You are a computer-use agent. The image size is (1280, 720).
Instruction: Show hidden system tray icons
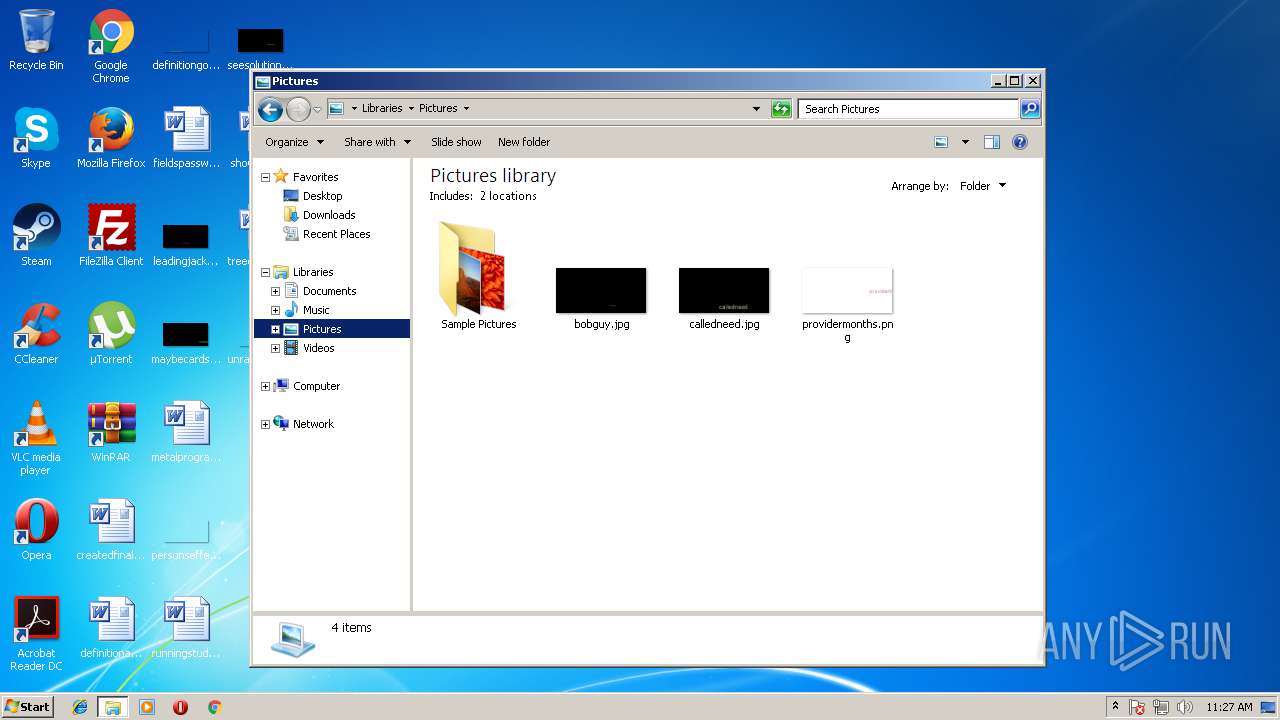1115,707
